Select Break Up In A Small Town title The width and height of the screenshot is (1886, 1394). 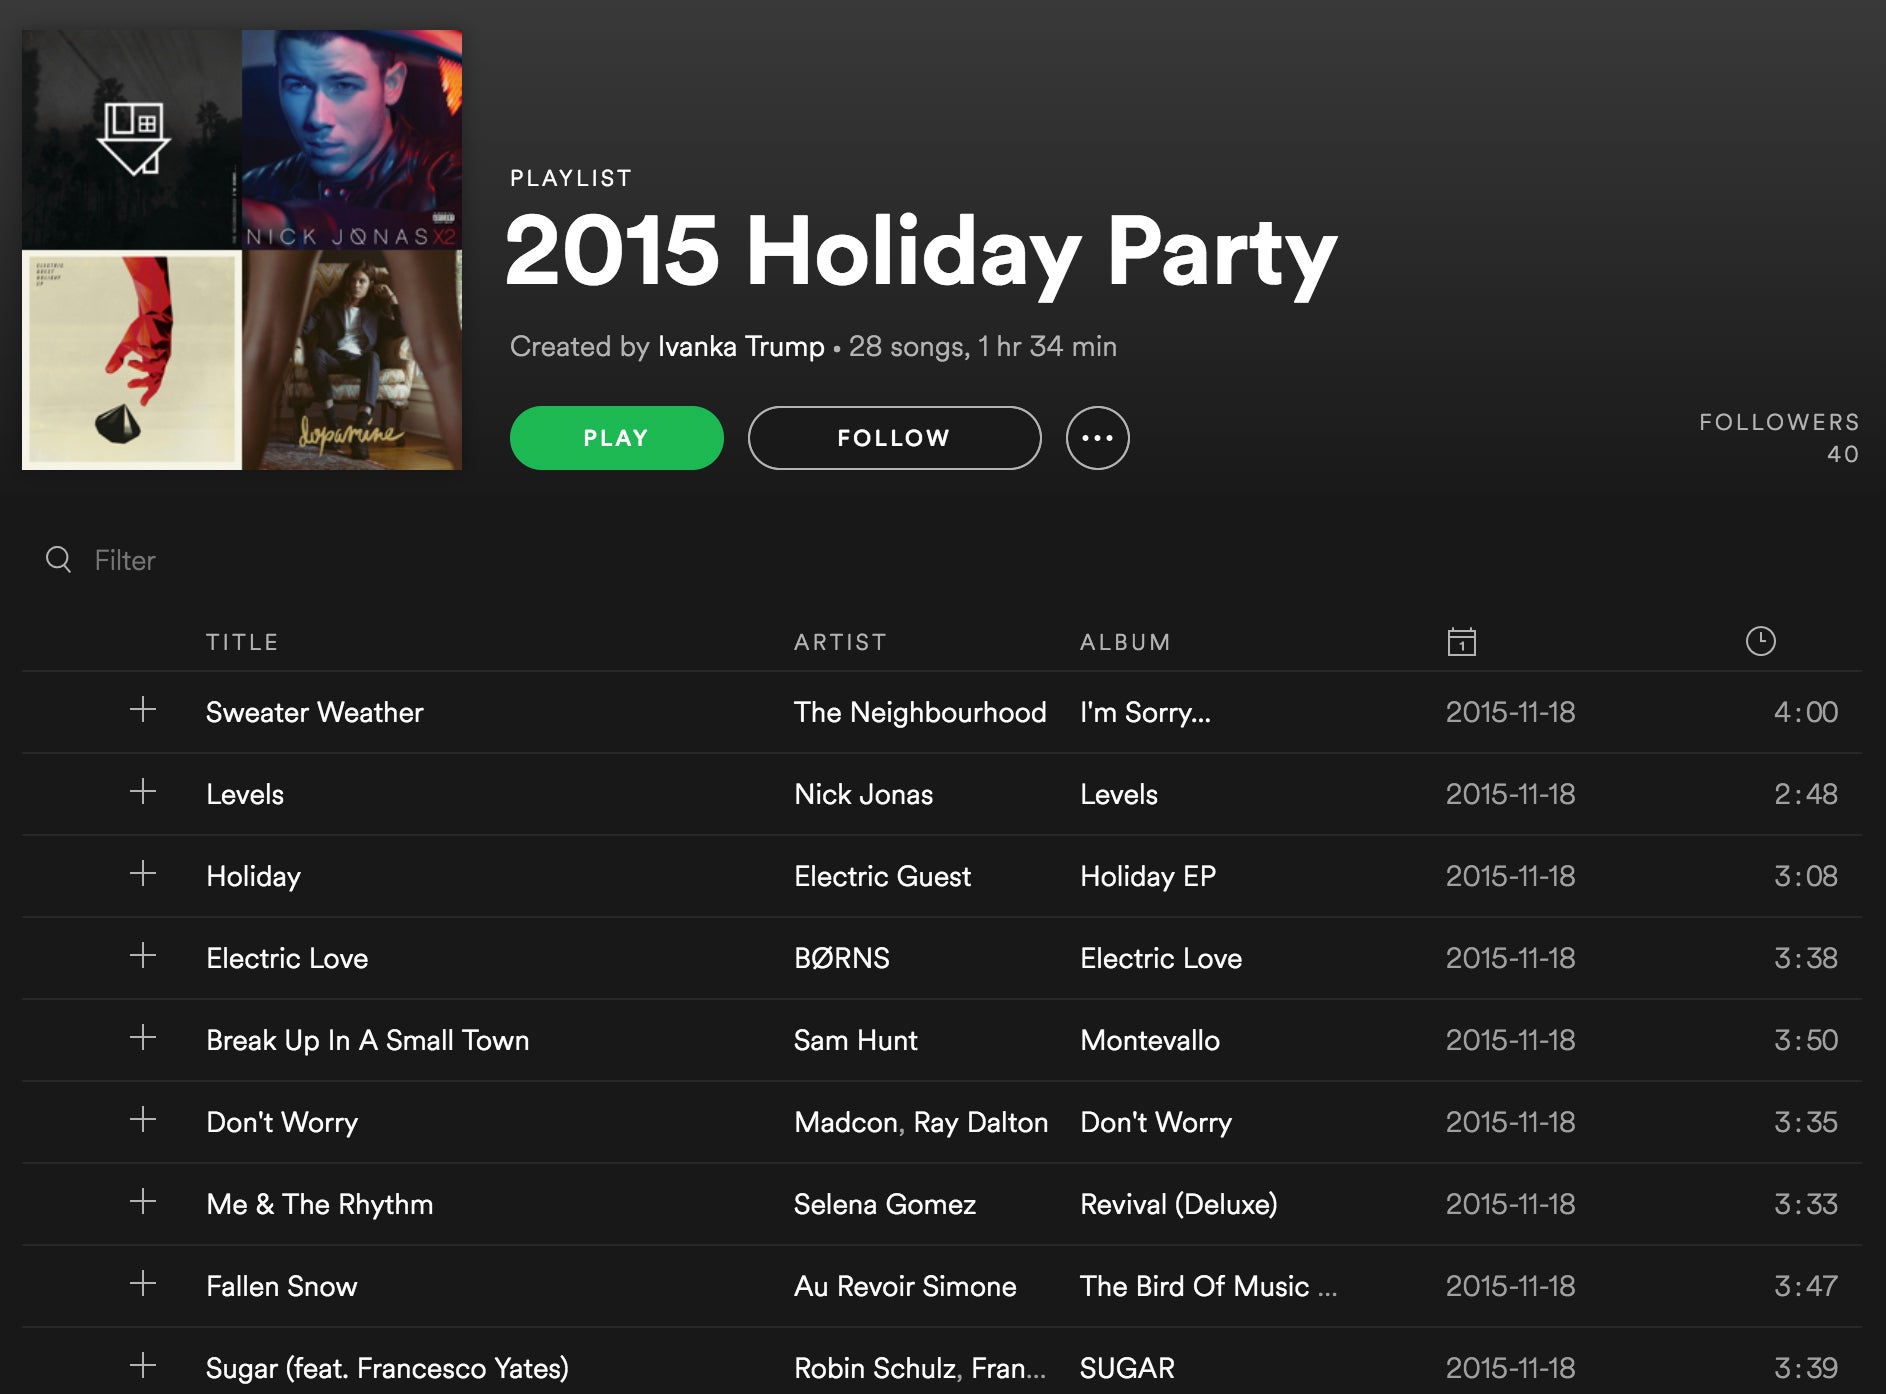368,1040
